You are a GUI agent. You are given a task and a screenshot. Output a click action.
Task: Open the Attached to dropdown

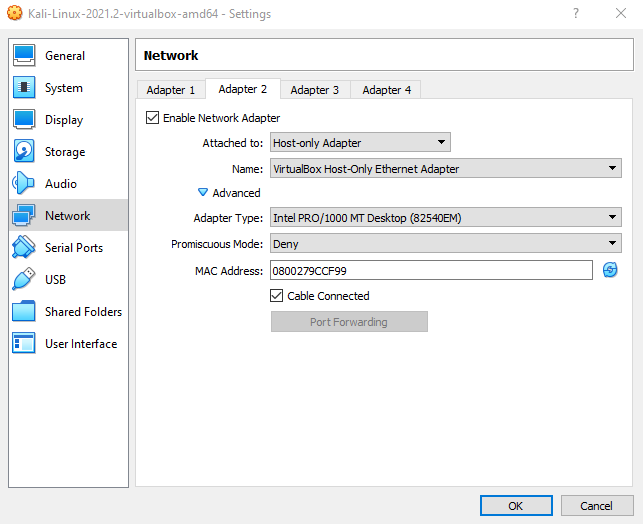[360, 143]
